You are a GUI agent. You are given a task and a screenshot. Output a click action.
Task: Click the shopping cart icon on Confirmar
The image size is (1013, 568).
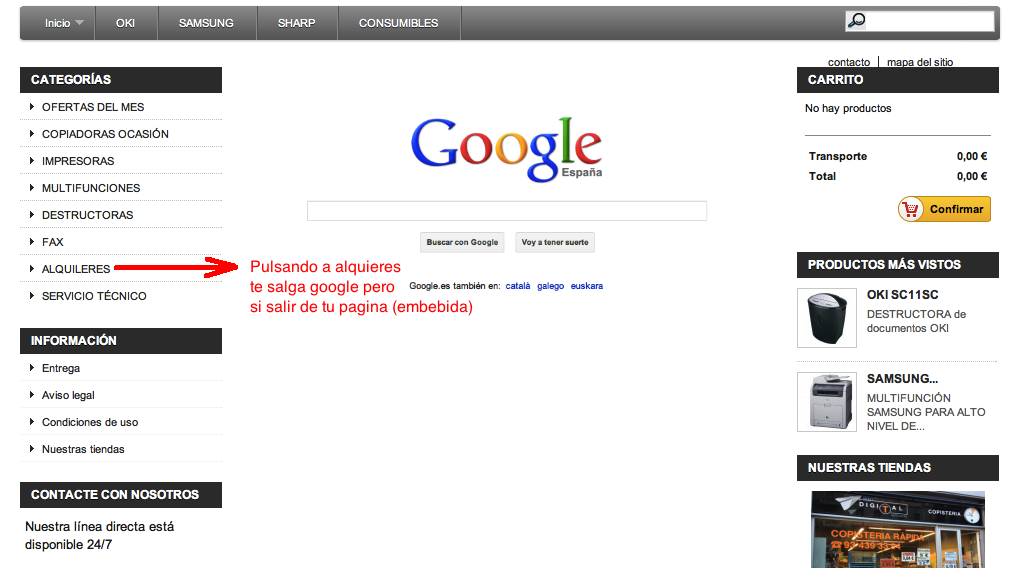coord(911,209)
